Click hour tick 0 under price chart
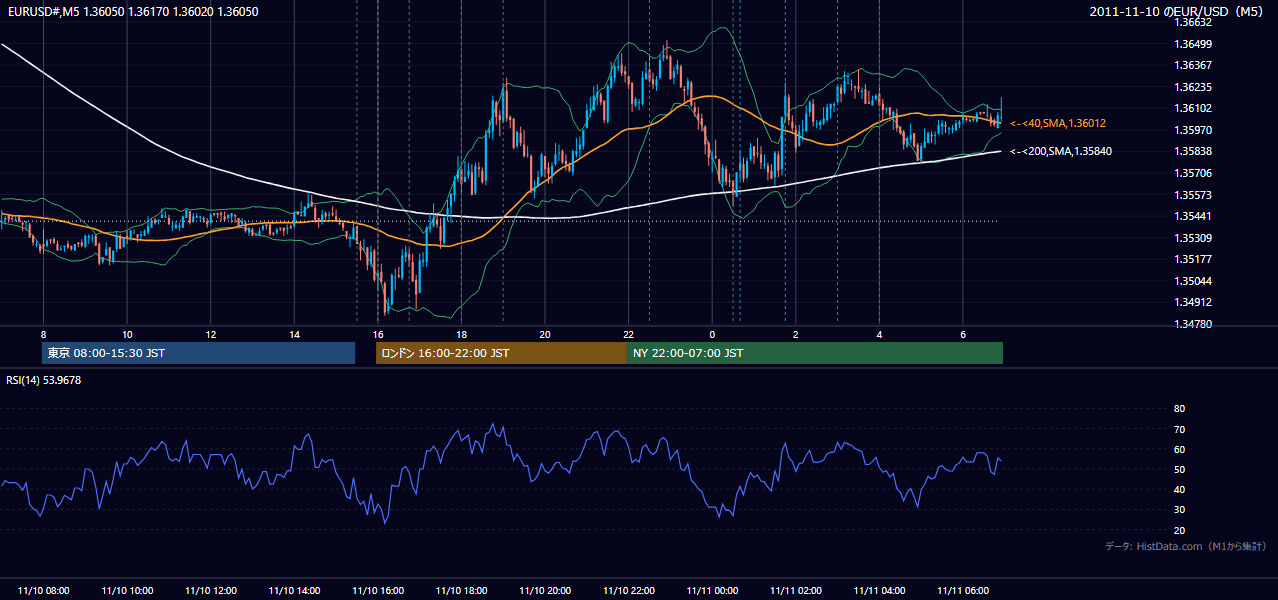The height and width of the screenshot is (600, 1278). tap(712, 334)
